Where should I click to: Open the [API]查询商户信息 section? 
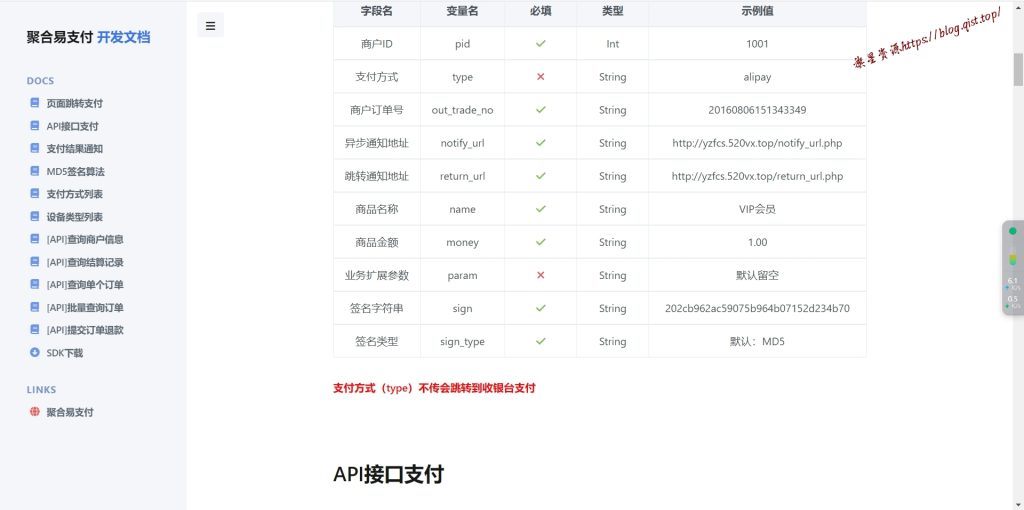[84, 240]
